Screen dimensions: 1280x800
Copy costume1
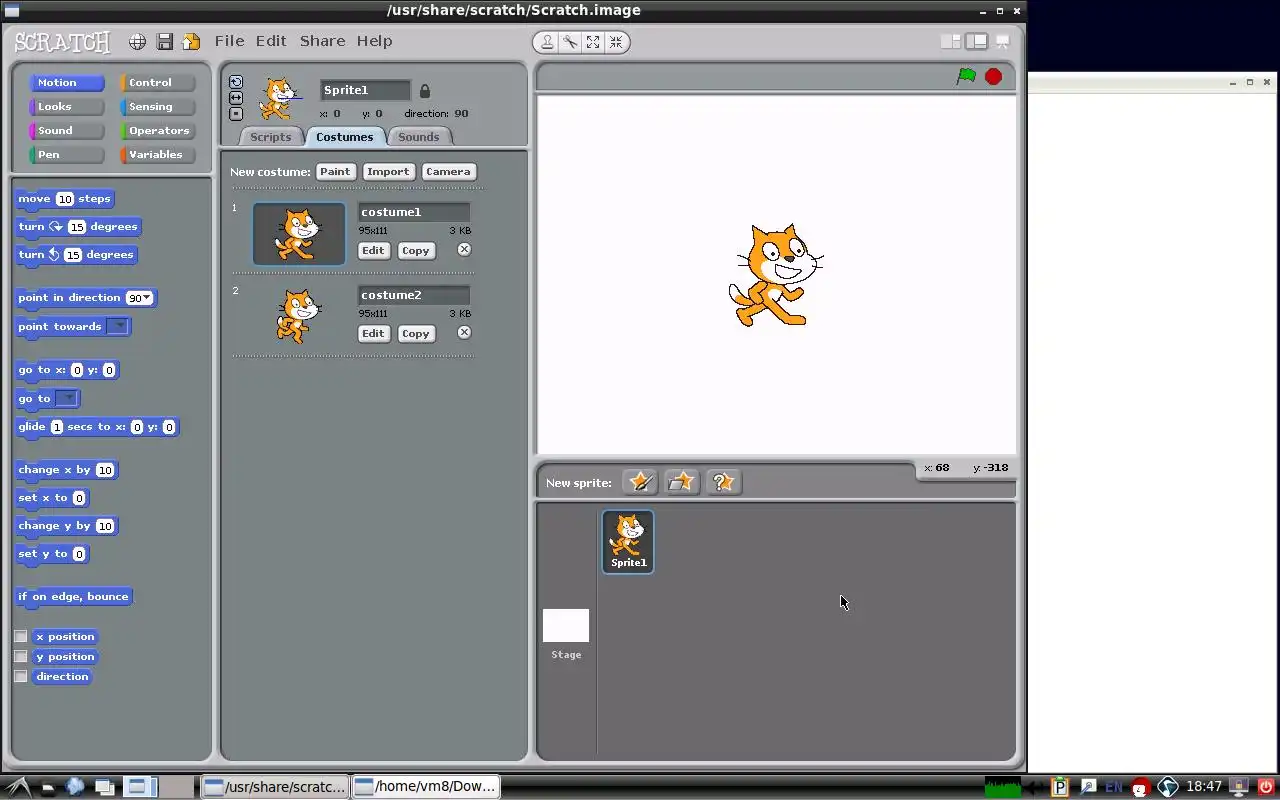click(x=416, y=251)
